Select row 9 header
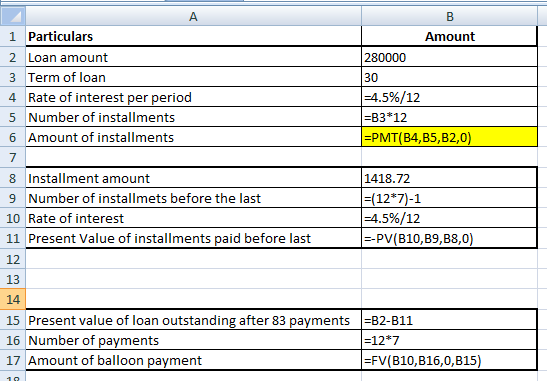This screenshot has width=547, height=381. tap(13, 198)
